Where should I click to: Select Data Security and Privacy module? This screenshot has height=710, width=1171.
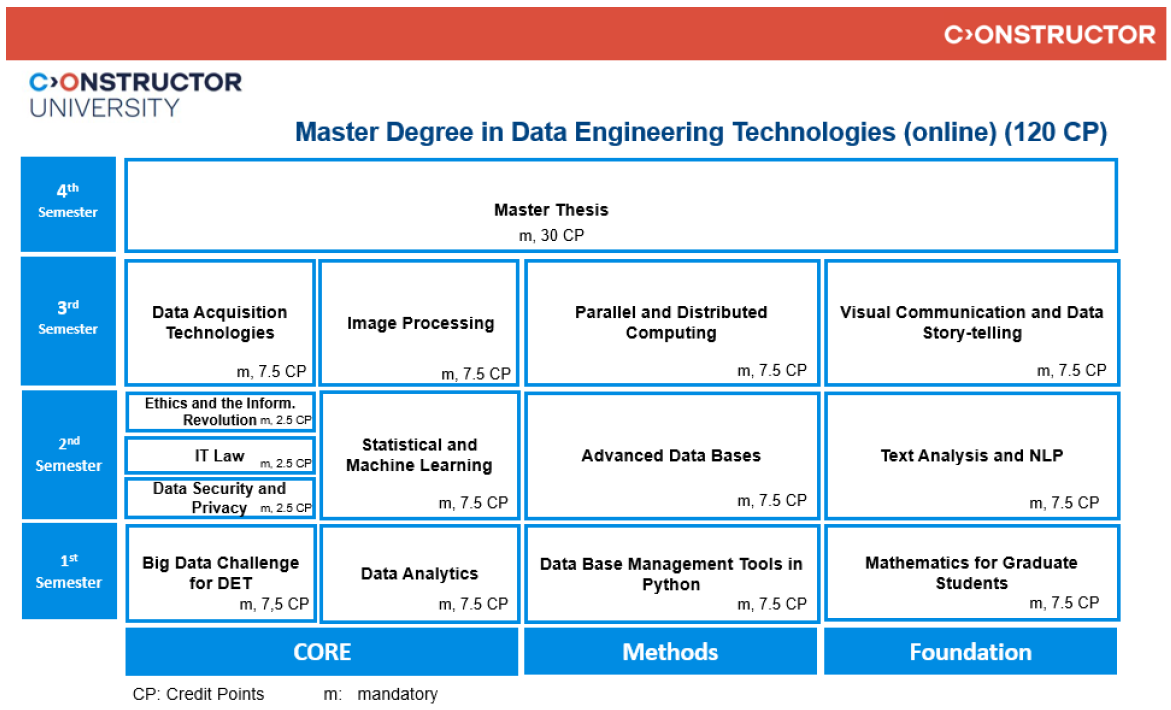pyautogui.click(x=220, y=497)
